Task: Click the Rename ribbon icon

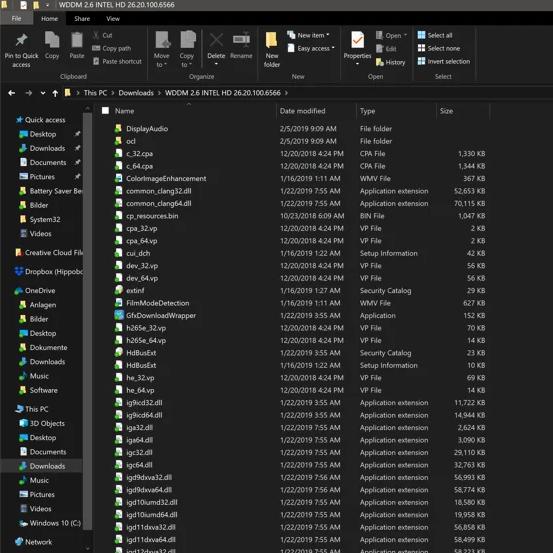Action: pos(241,40)
